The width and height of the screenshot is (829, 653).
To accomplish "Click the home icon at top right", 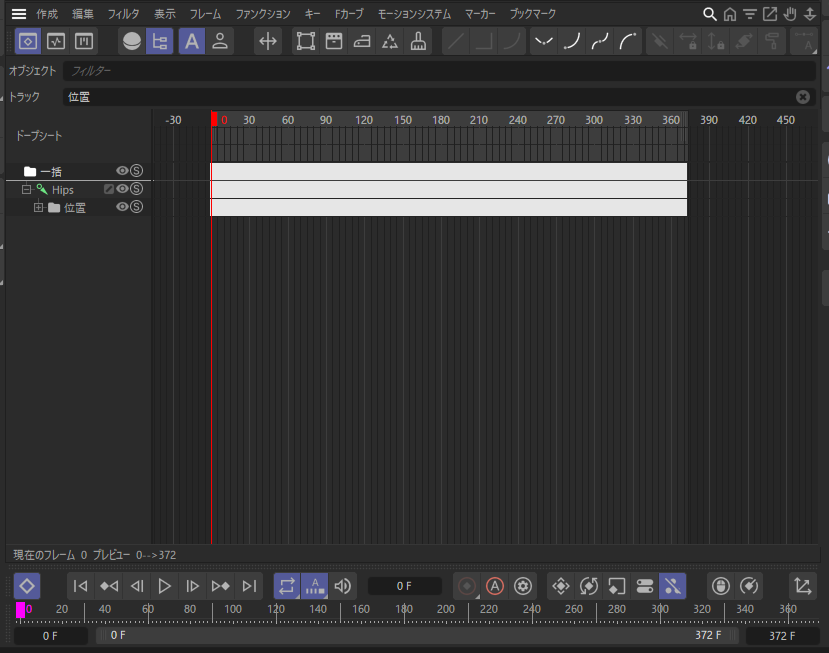I will (x=730, y=14).
